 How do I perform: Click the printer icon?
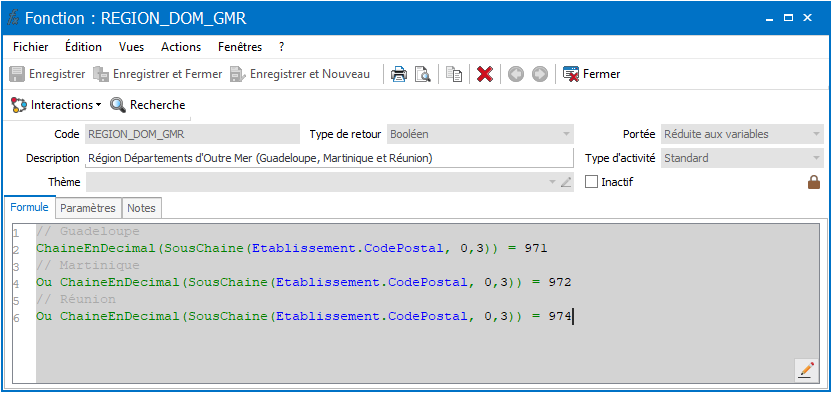click(x=399, y=74)
